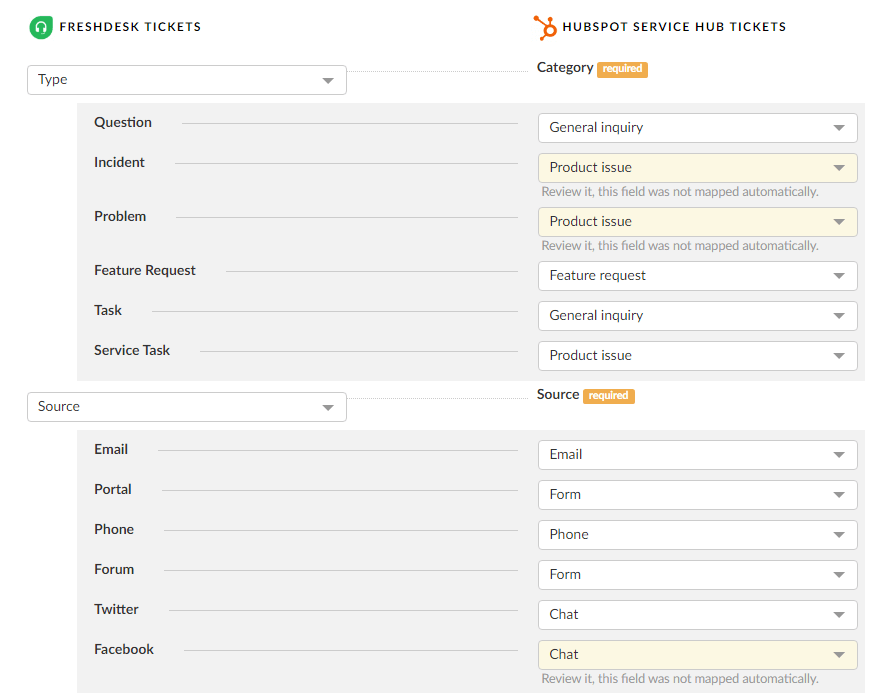891x693 pixels.
Task: Open the Twitter source mapping dropdown
Action: tap(698, 615)
